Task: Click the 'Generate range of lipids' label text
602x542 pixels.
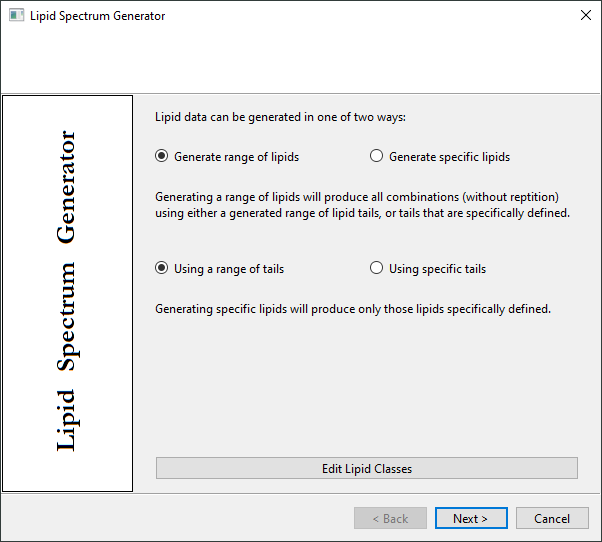Action: click(x=236, y=157)
